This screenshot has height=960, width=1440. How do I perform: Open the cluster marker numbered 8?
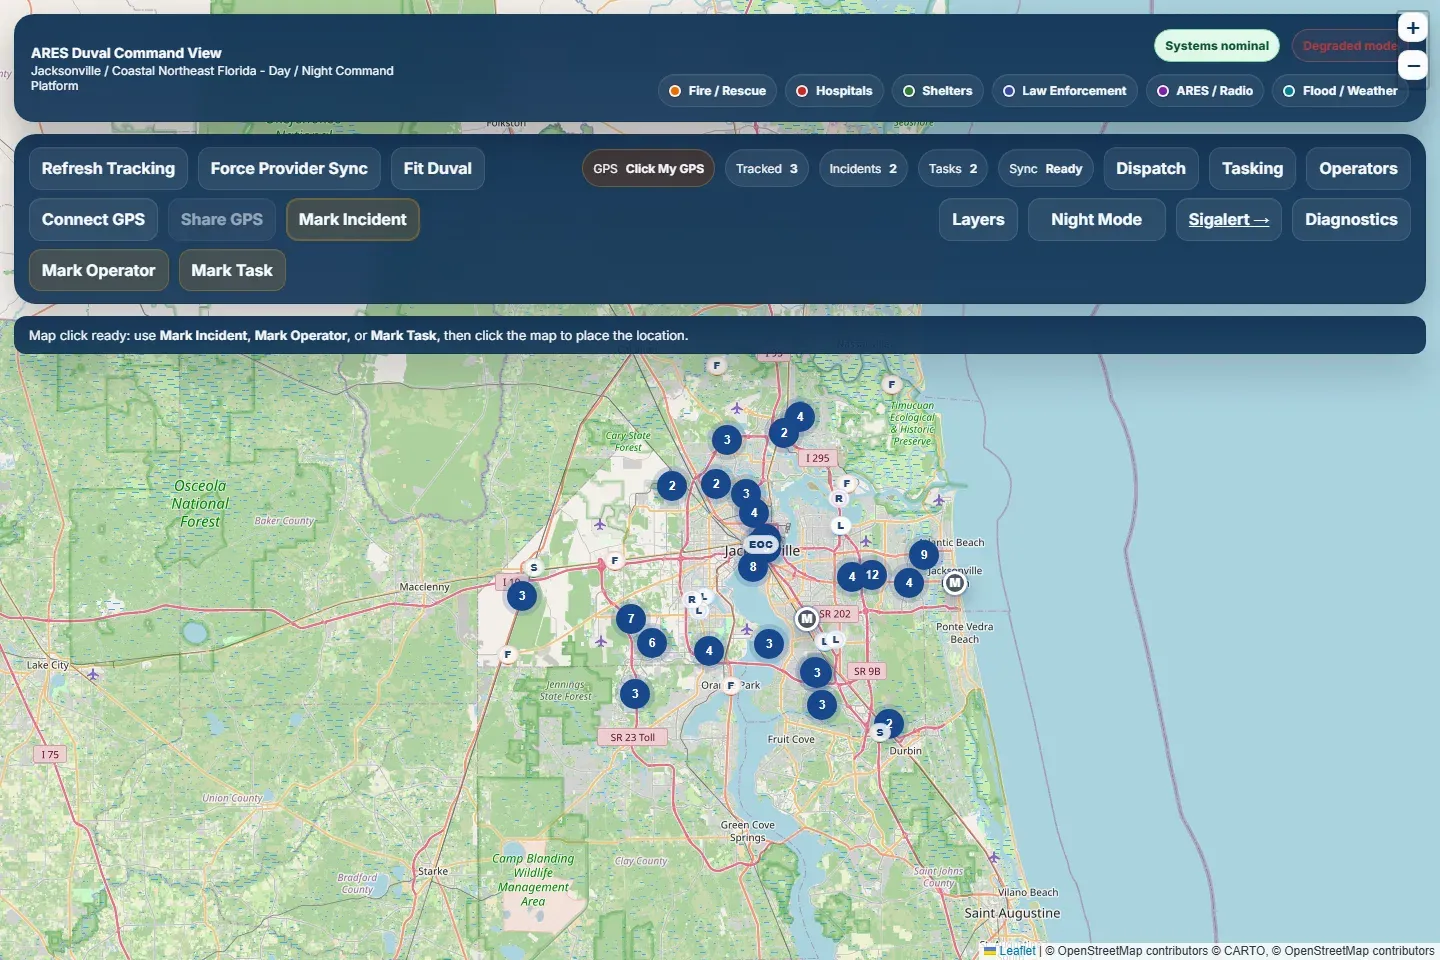[x=753, y=567]
